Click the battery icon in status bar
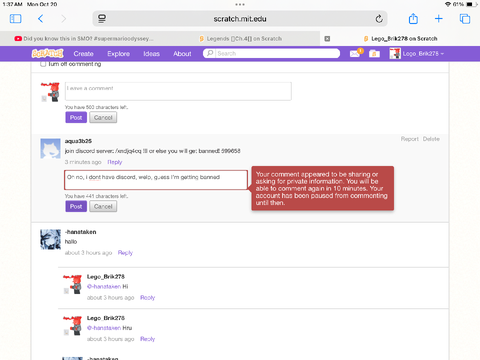The width and height of the screenshot is (480, 360). [471, 4]
